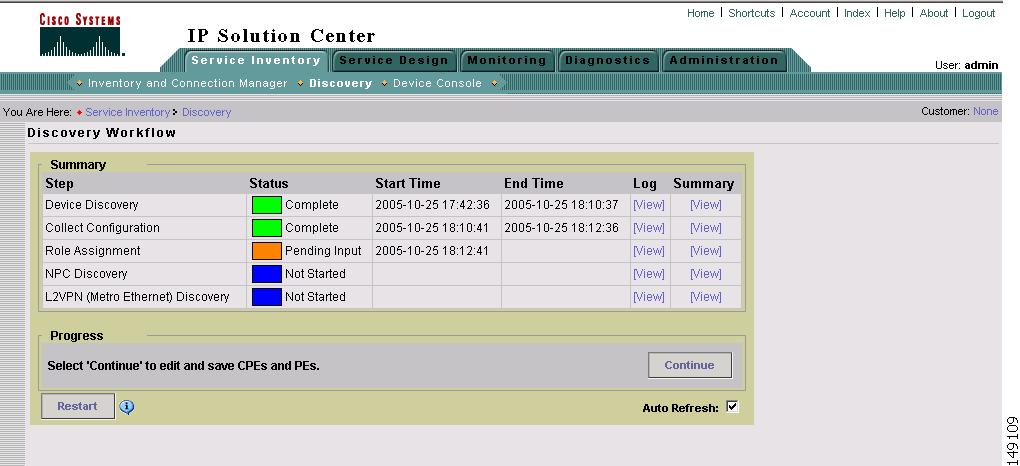The width and height of the screenshot is (1020, 466).
Task: Click the Cisco Systems logo
Action: 81,35
